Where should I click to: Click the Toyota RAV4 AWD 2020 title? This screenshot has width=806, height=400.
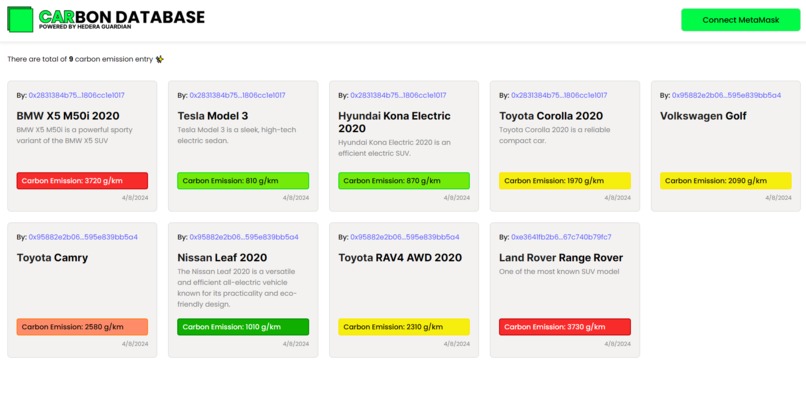400,258
